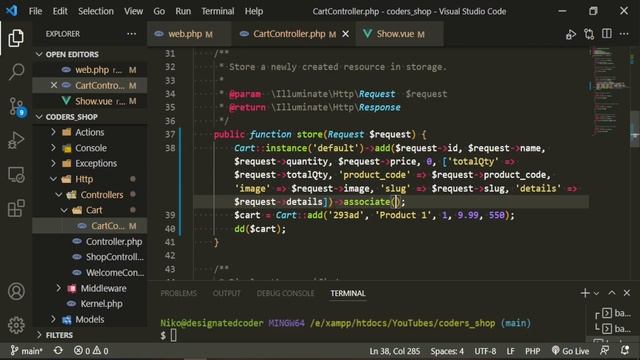Open the feedback icon in status bar

point(604,351)
